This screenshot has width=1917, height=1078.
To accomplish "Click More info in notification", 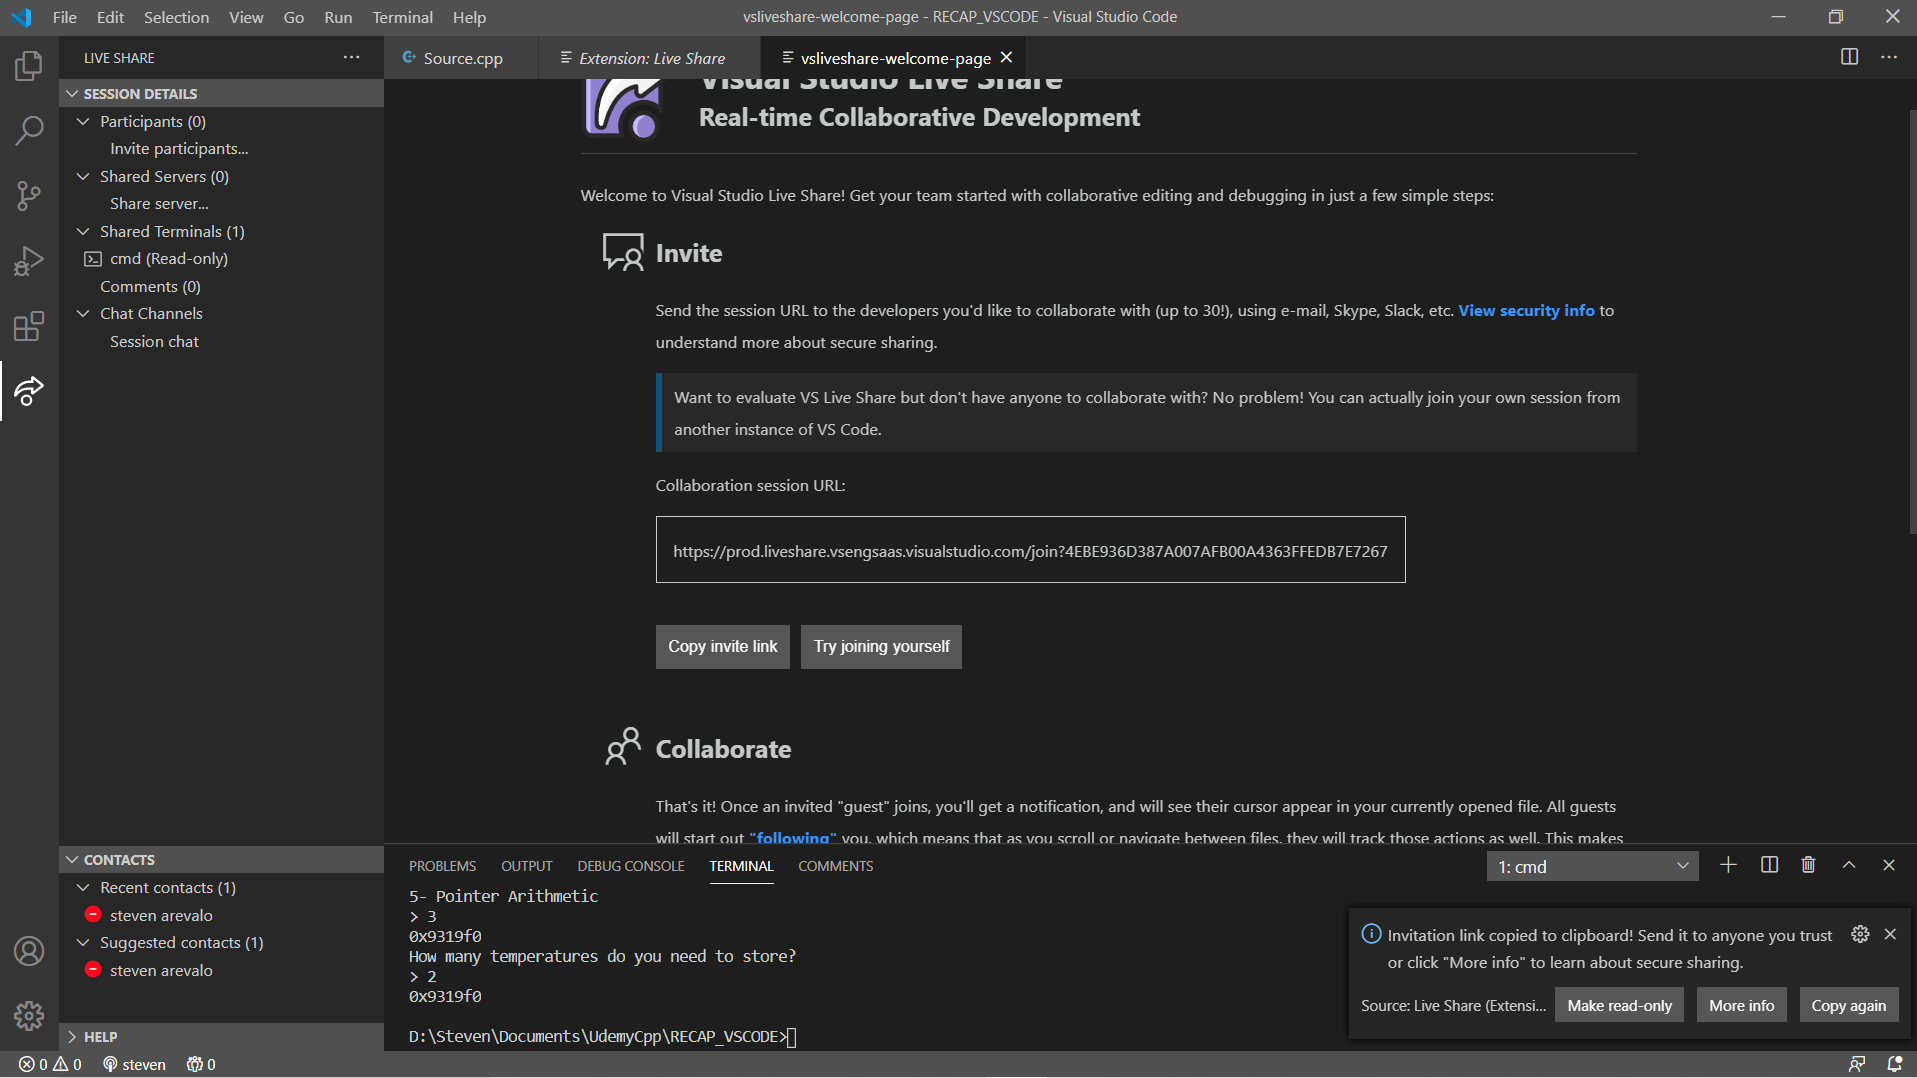I will [1741, 1006].
